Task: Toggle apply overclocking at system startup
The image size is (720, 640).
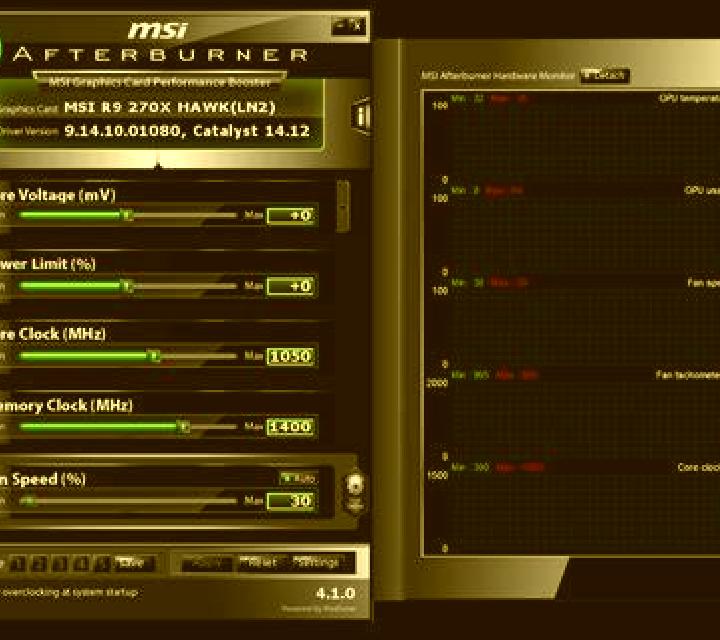Action: 69,592
